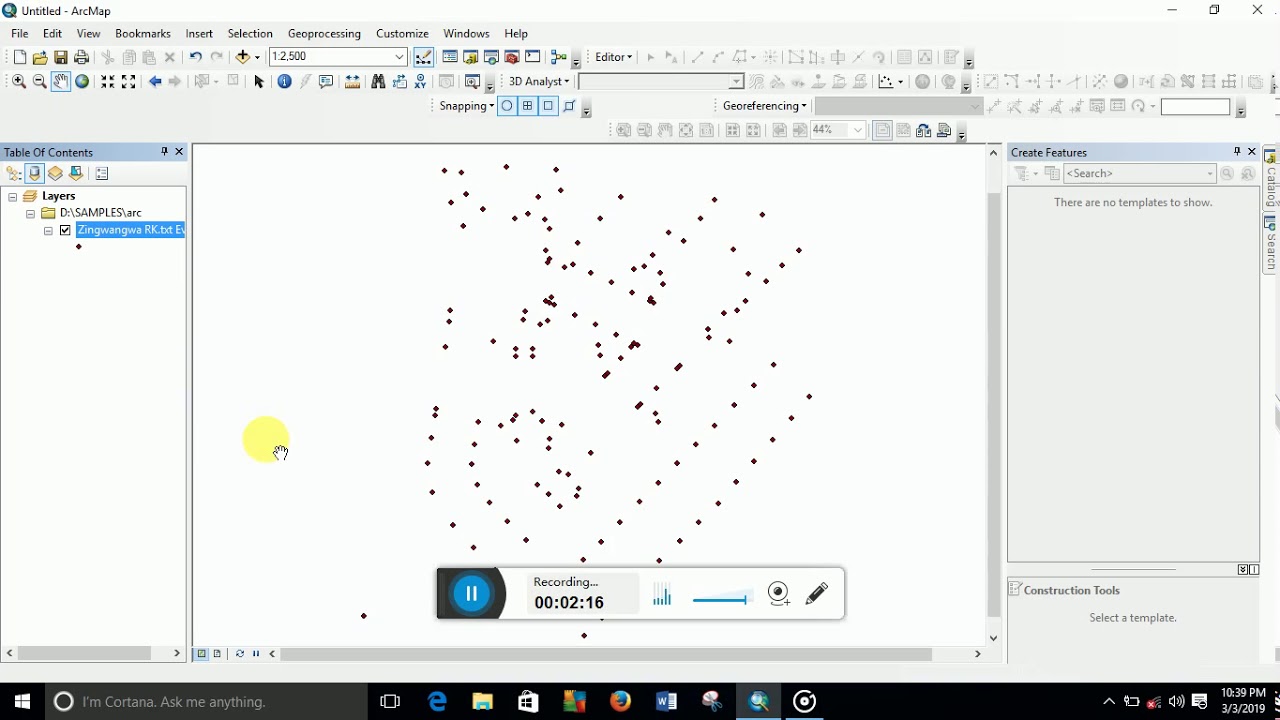
Task: Click the Full Extent globe icon
Action: pos(83,82)
